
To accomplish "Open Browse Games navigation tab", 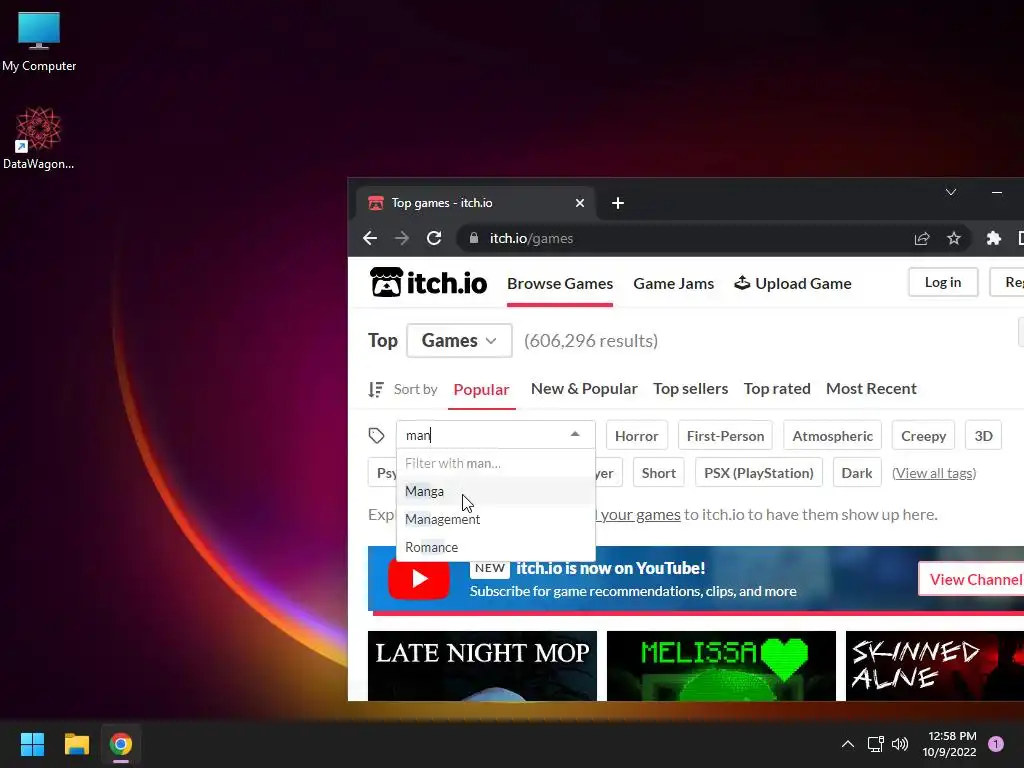I will pyautogui.click(x=560, y=283).
